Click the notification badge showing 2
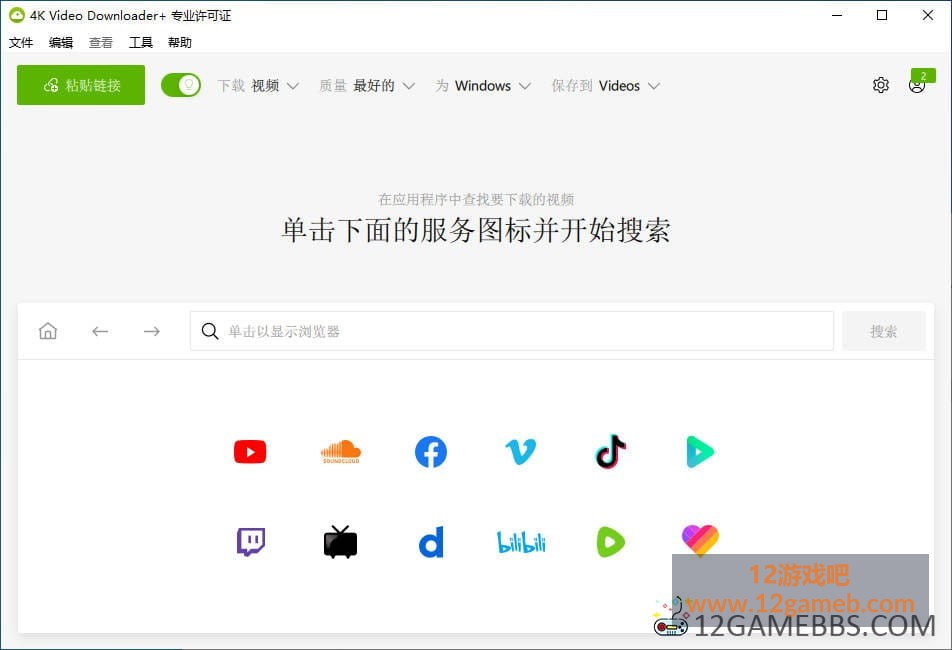The height and width of the screenshot is (650, 952). [923, 75]
